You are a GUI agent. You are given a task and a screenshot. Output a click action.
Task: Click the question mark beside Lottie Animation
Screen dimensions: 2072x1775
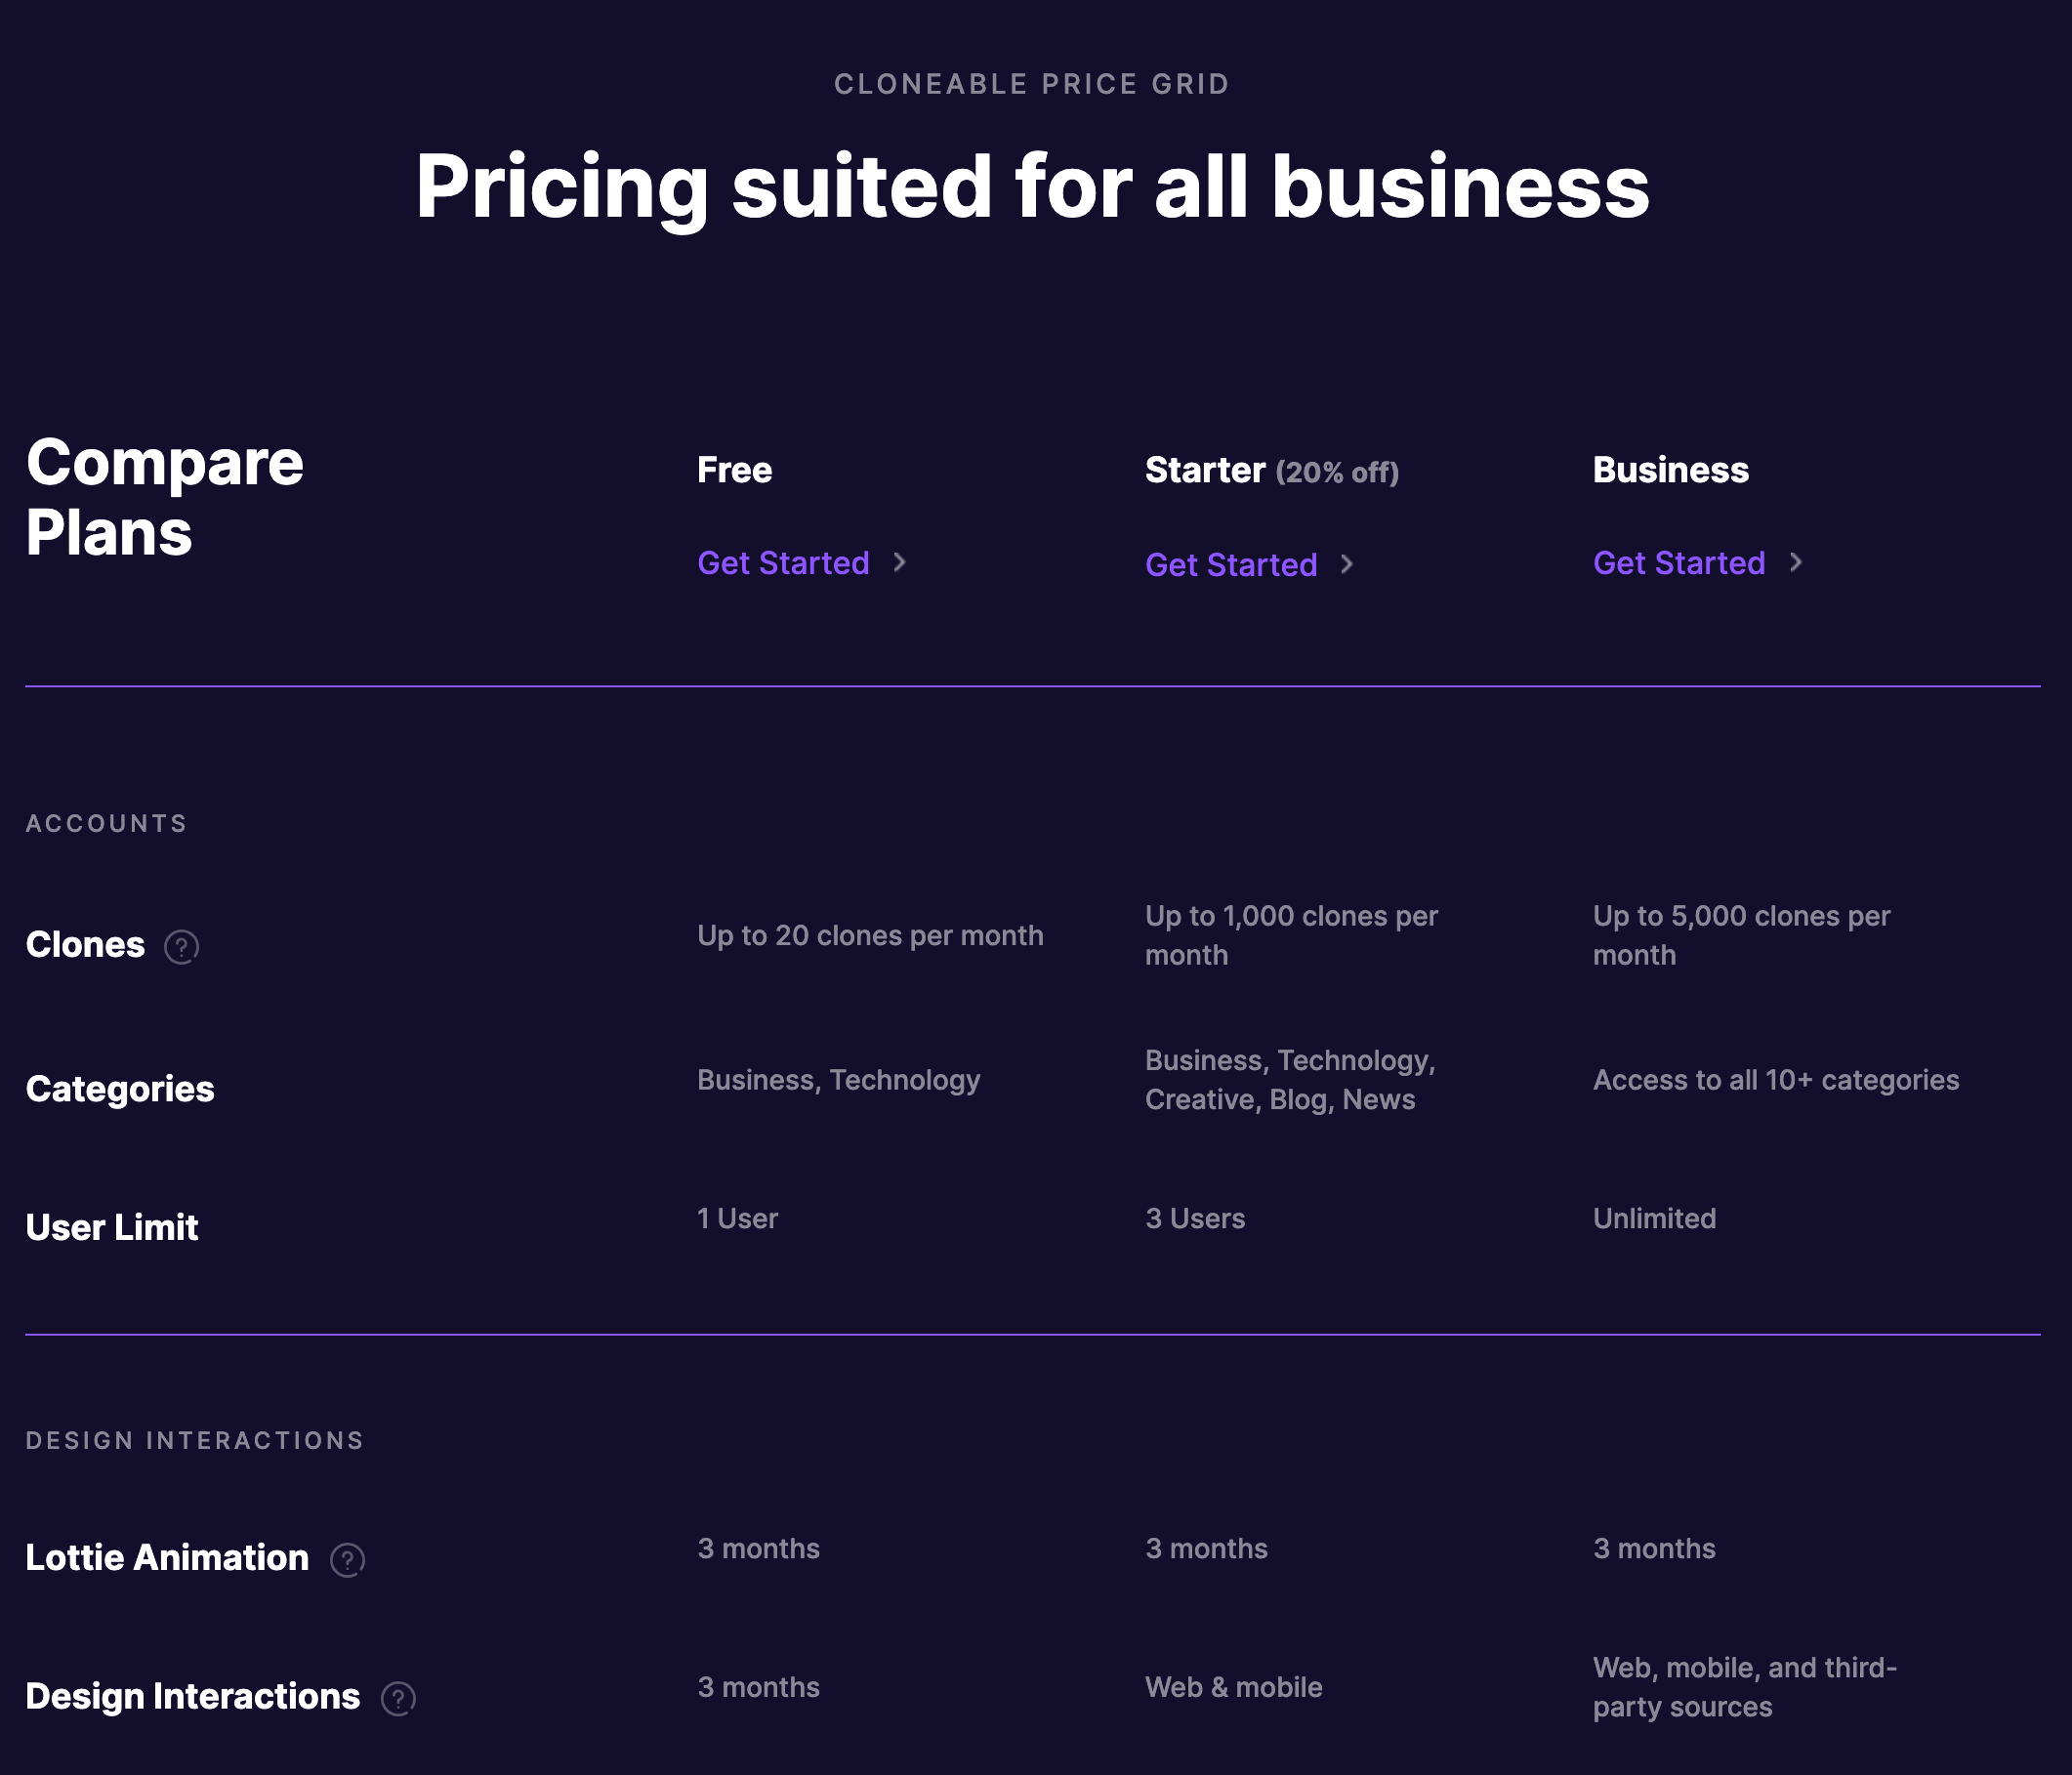pyautogui.click(x=346, y=1559)
